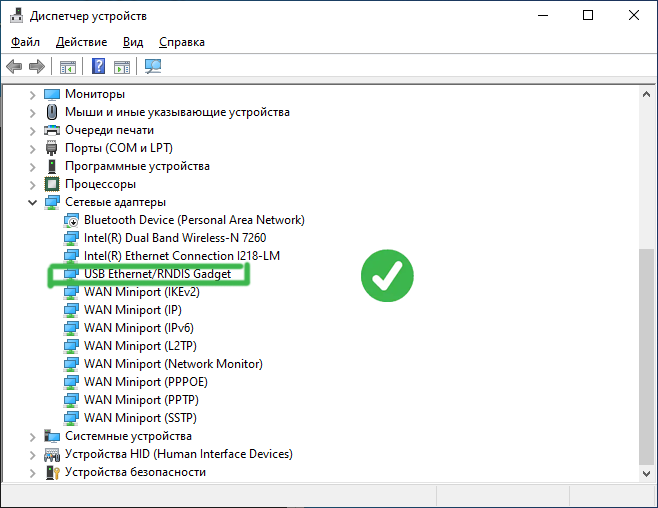Expand Порты (COM и LPT)
The width and height of the screenshot is (658, 508).
pyautogui.click(x=33, y=149)
